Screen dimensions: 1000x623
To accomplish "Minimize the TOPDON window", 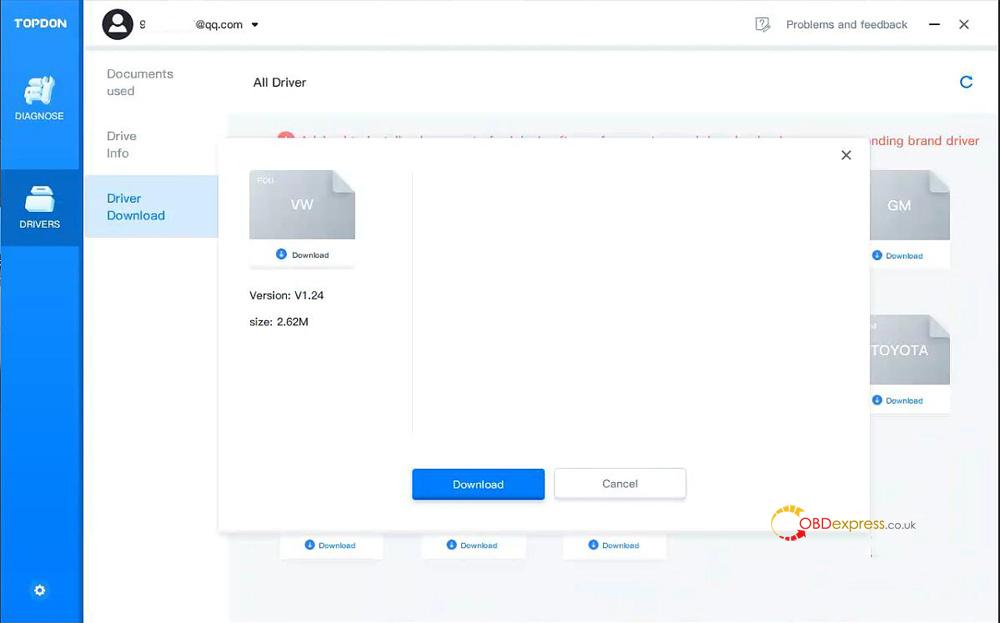I will click(934, 24).
